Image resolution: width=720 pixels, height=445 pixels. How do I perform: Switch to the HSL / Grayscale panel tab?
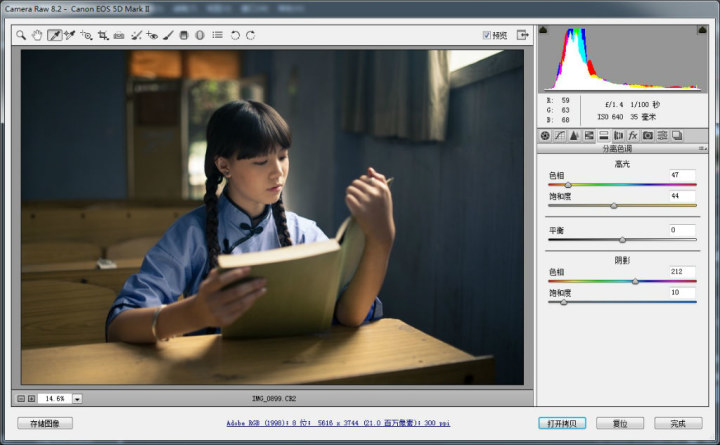[x=589, y=135]
